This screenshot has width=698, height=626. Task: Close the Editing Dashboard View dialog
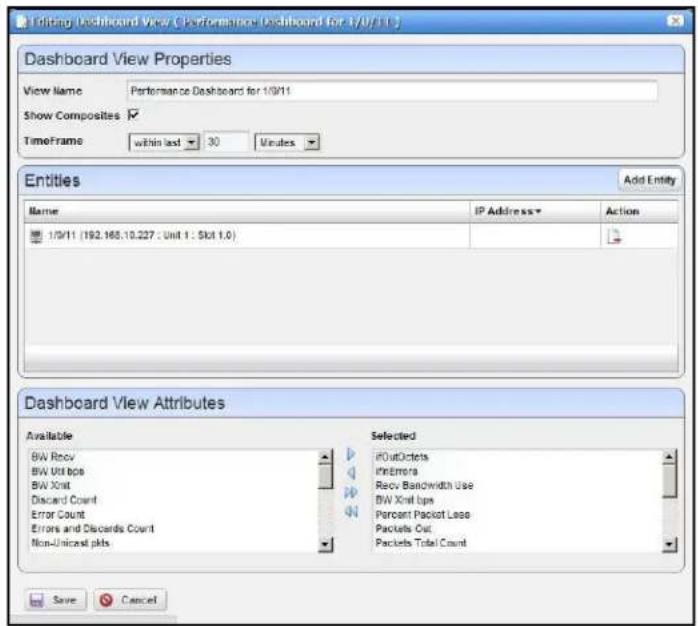pyautogui.click(x=676, y=21)
